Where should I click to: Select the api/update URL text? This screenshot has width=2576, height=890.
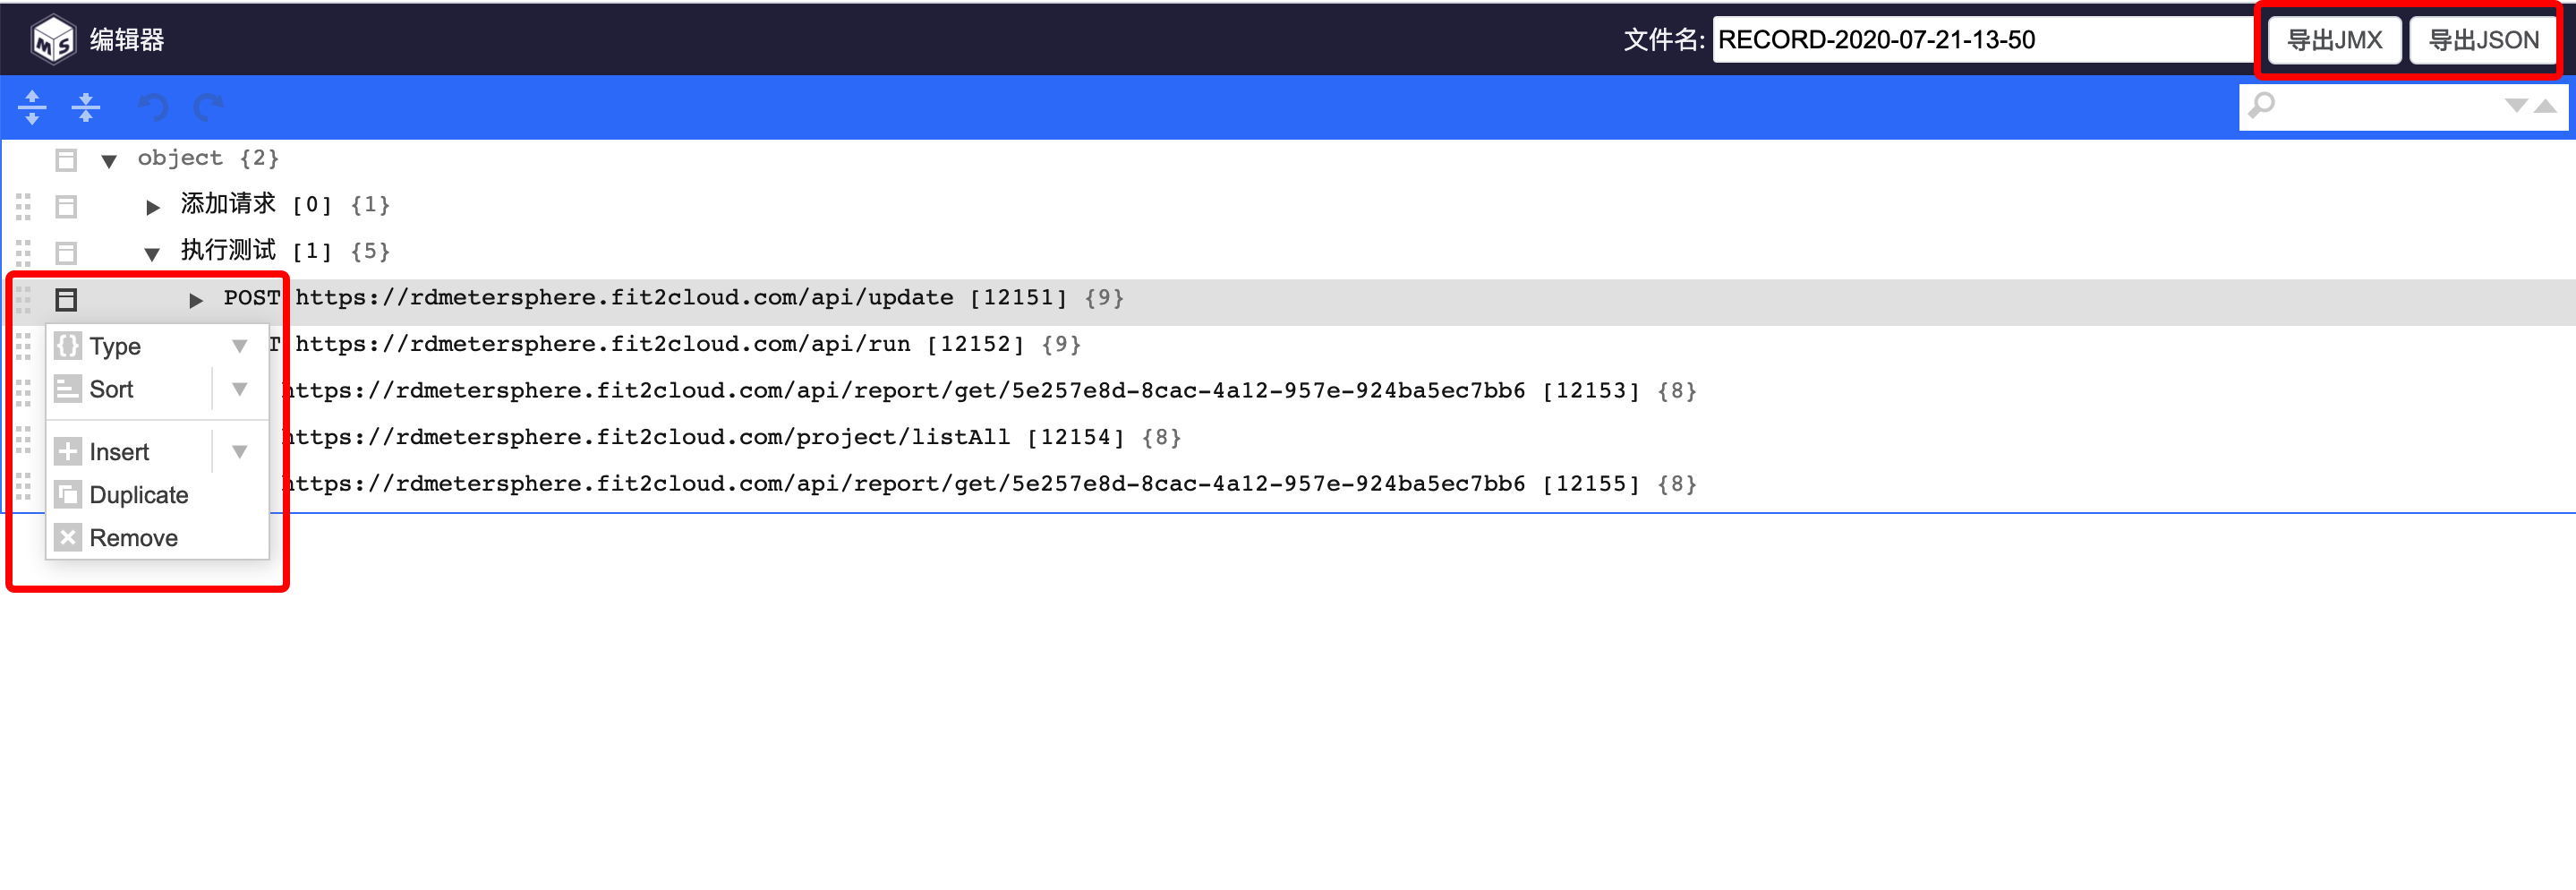625,298
